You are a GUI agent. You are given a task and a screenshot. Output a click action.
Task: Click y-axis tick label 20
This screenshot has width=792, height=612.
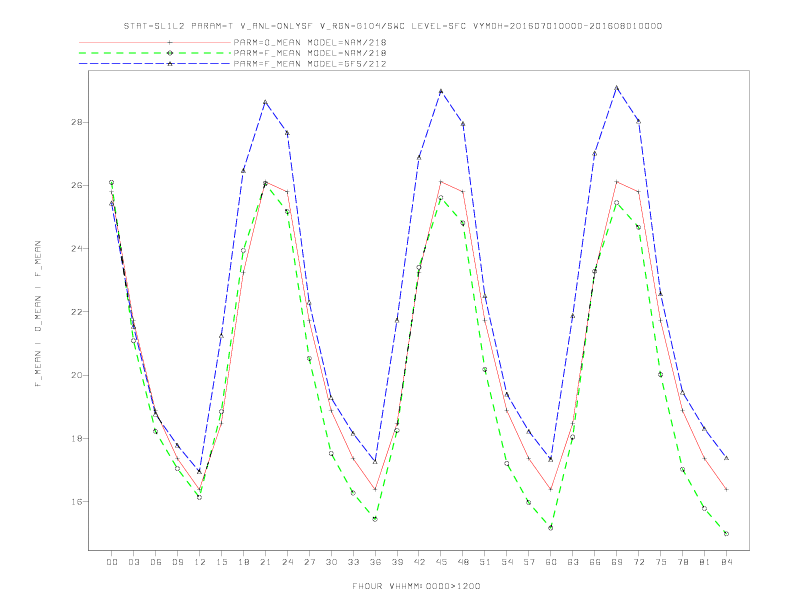pos(77,375)
